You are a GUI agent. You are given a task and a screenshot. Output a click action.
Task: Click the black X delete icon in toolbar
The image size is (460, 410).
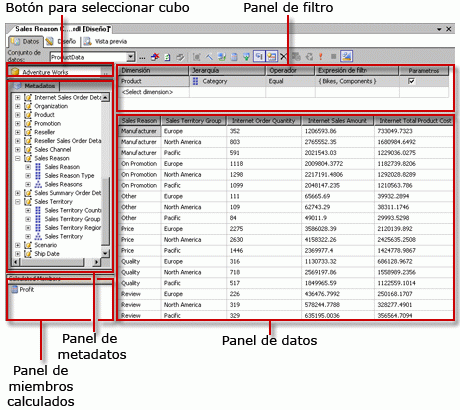[283, 57]
